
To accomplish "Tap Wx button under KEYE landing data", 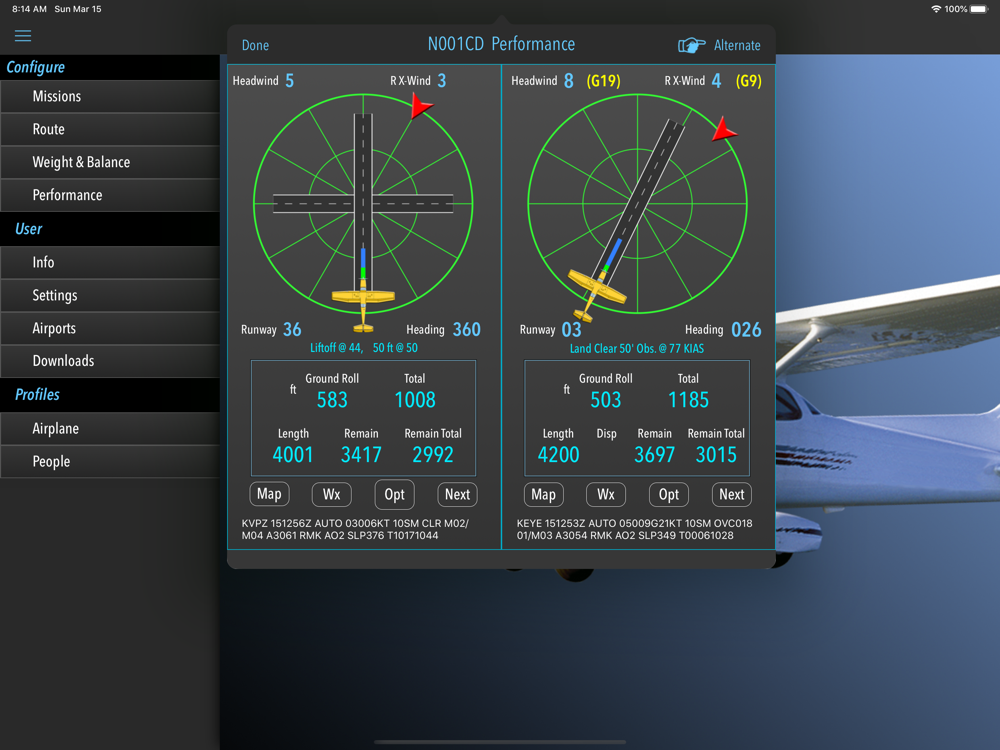I will coord(606,494).
